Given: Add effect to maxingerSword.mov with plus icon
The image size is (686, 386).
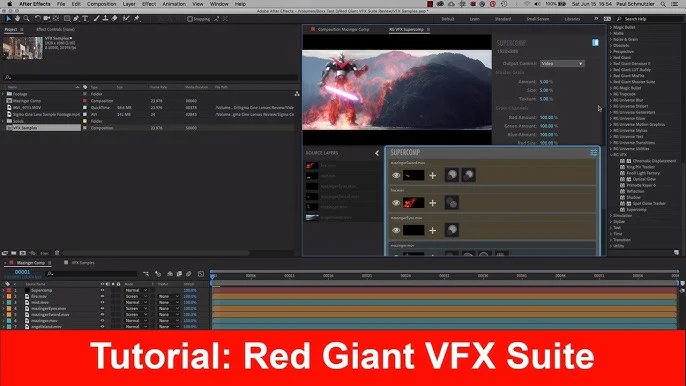Looking at the screenshot, I should pyautogui.click(x=432, y=175).
